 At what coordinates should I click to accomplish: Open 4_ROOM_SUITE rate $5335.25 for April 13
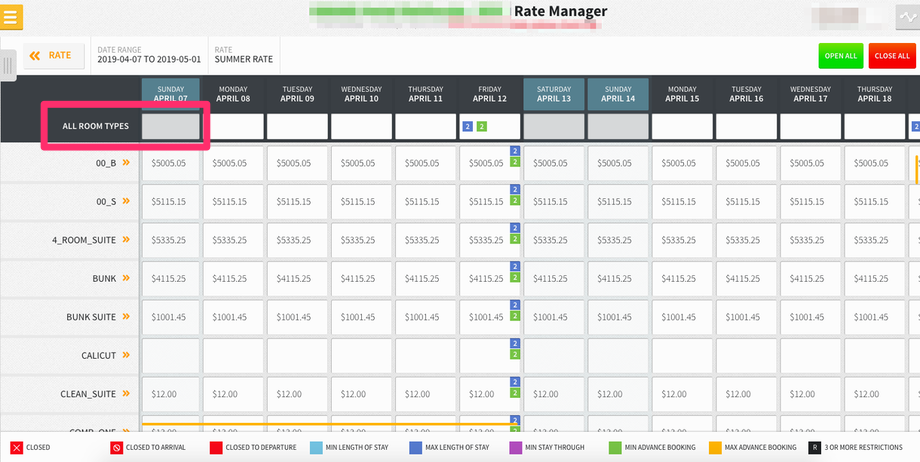click(x=553, y=240)
